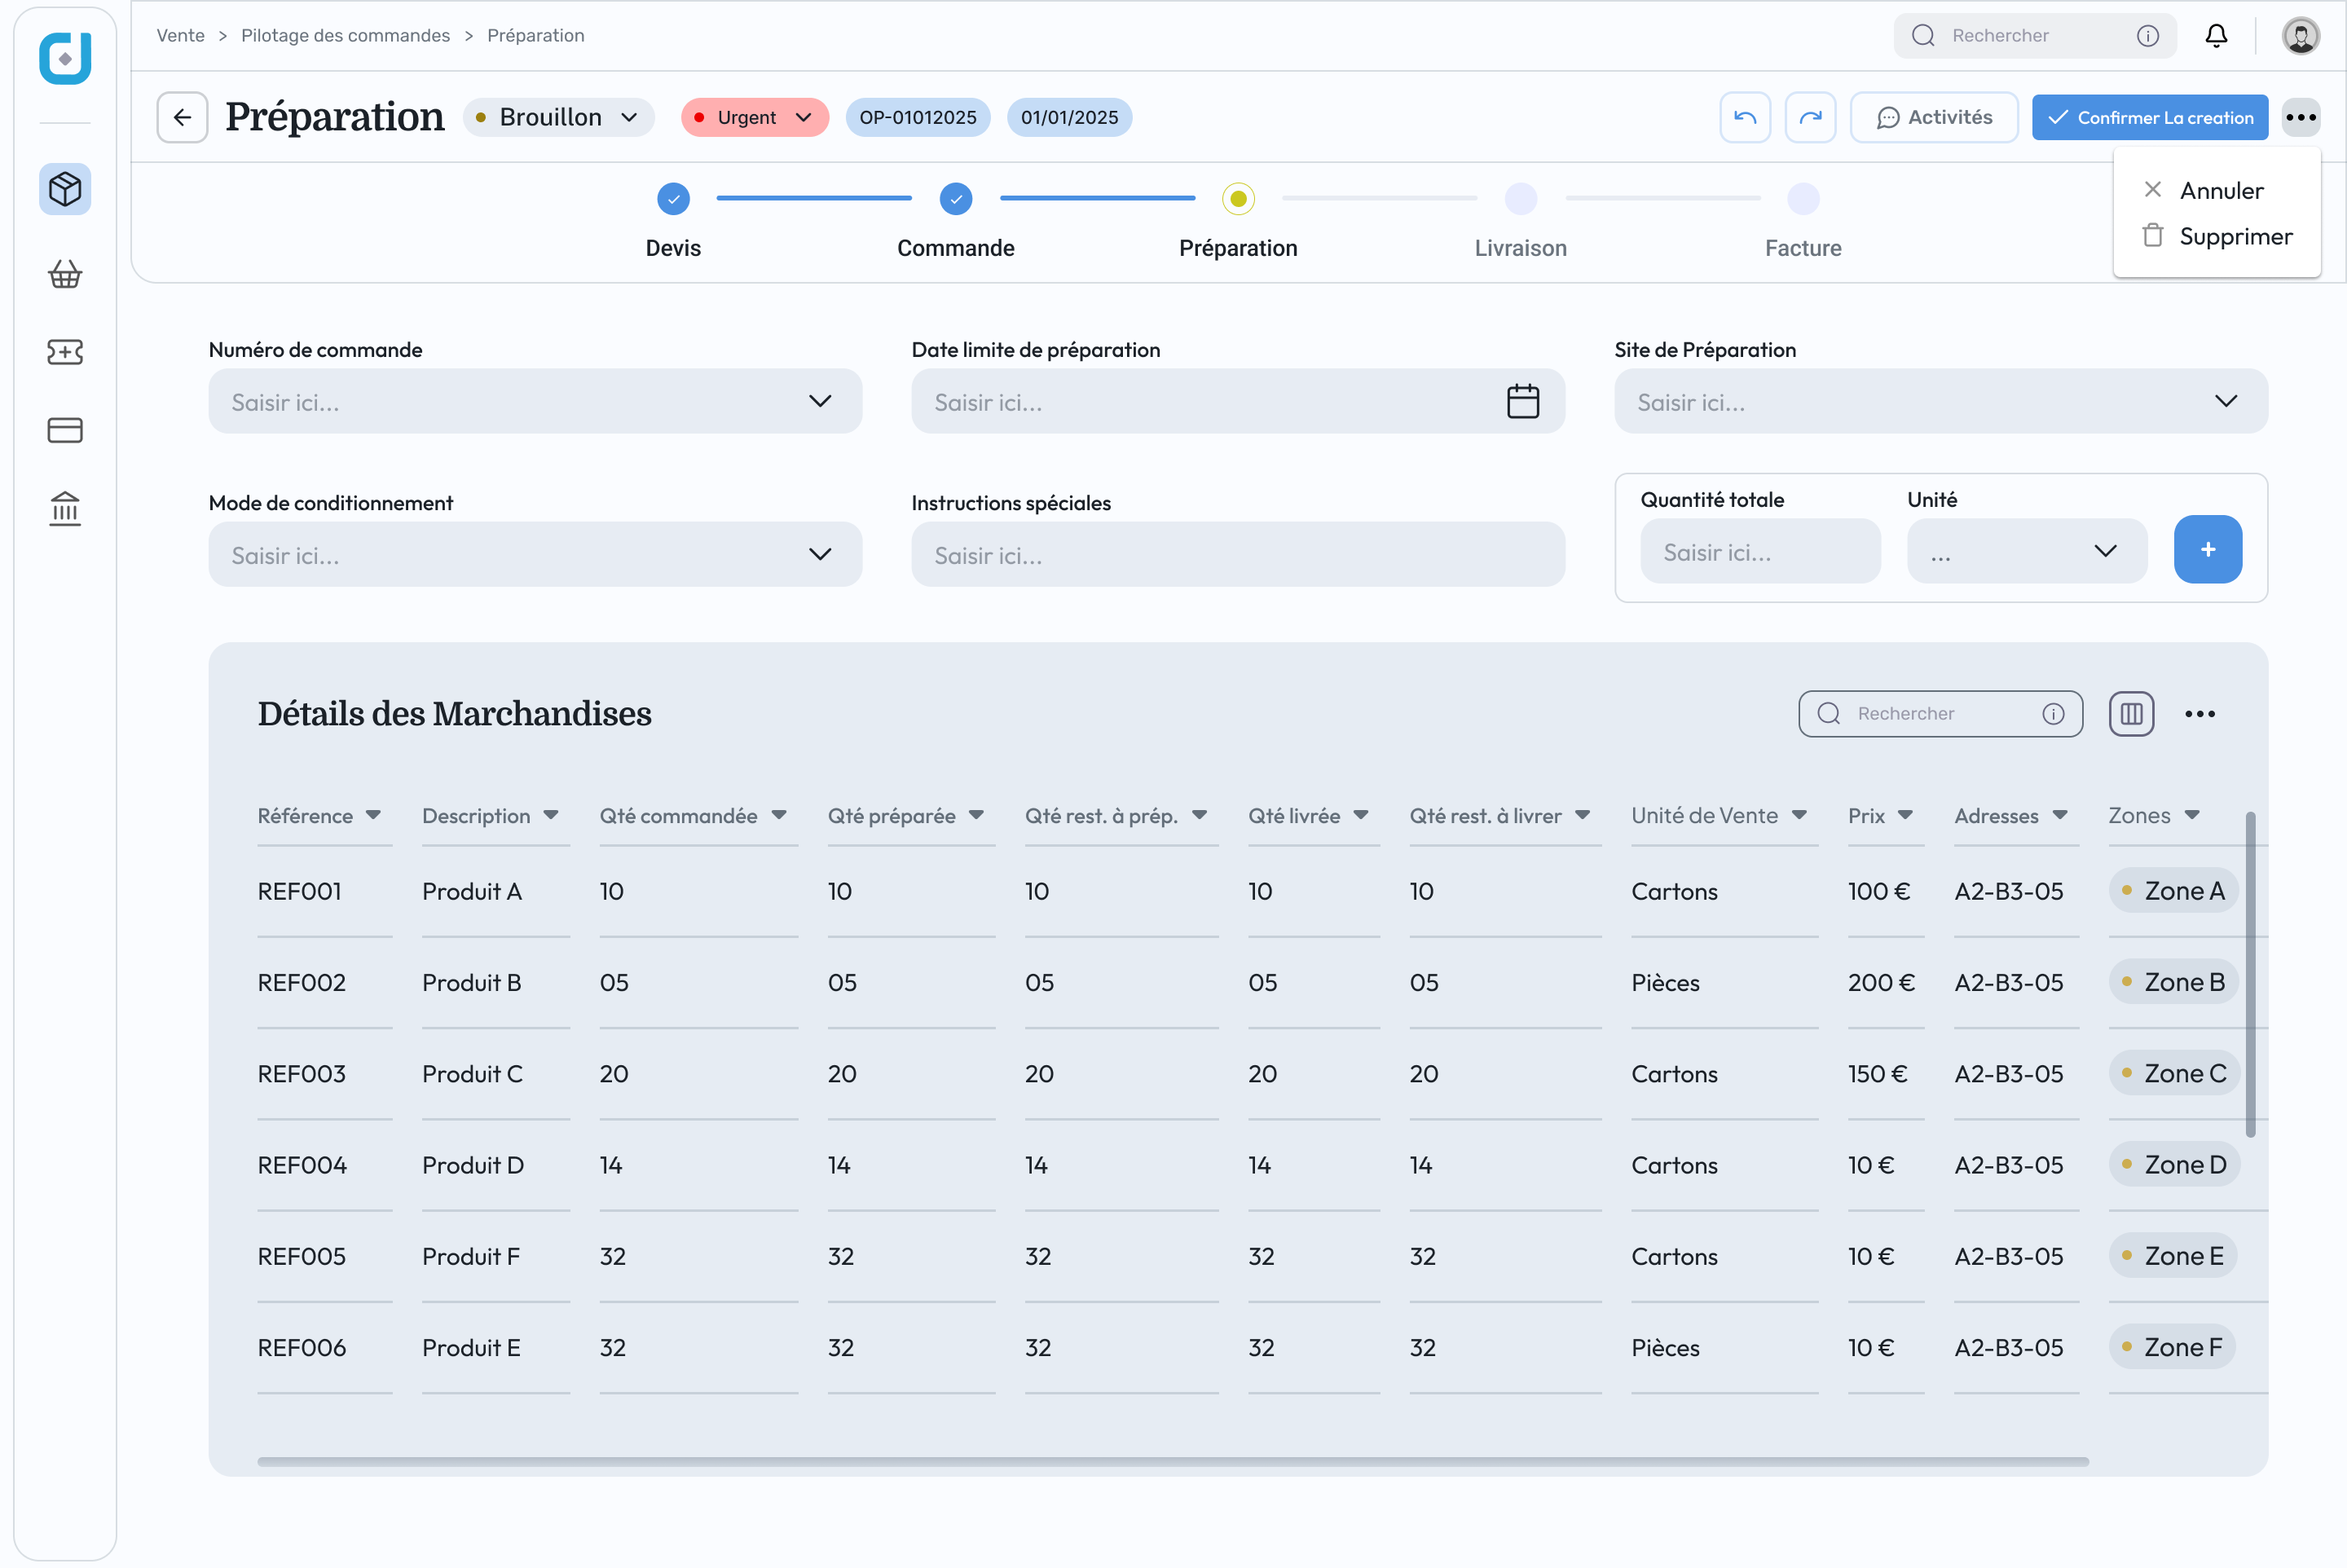Click the REF006 reference cell

302,1347
